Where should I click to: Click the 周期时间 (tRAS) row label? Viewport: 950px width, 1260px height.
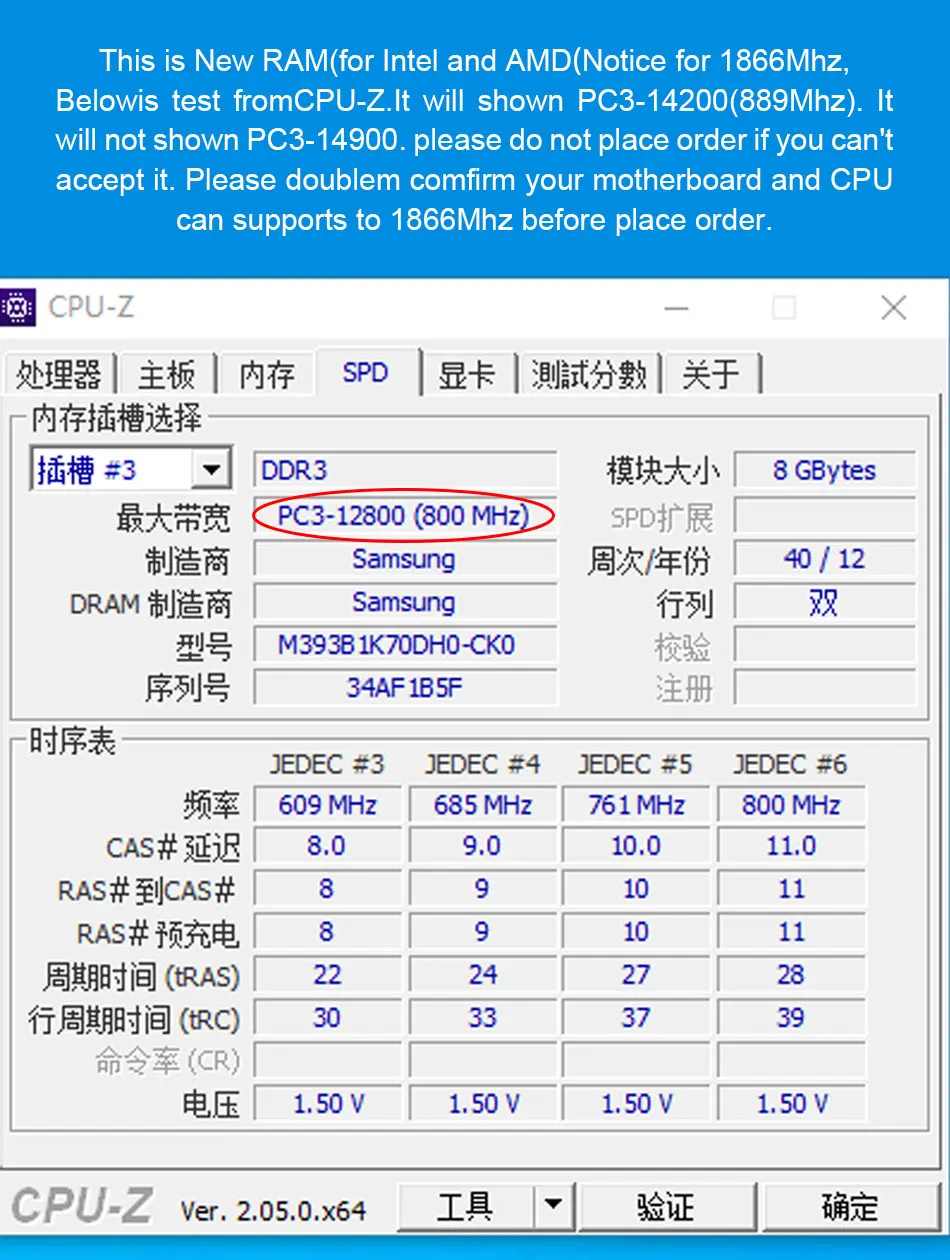(x=141, y=976)
